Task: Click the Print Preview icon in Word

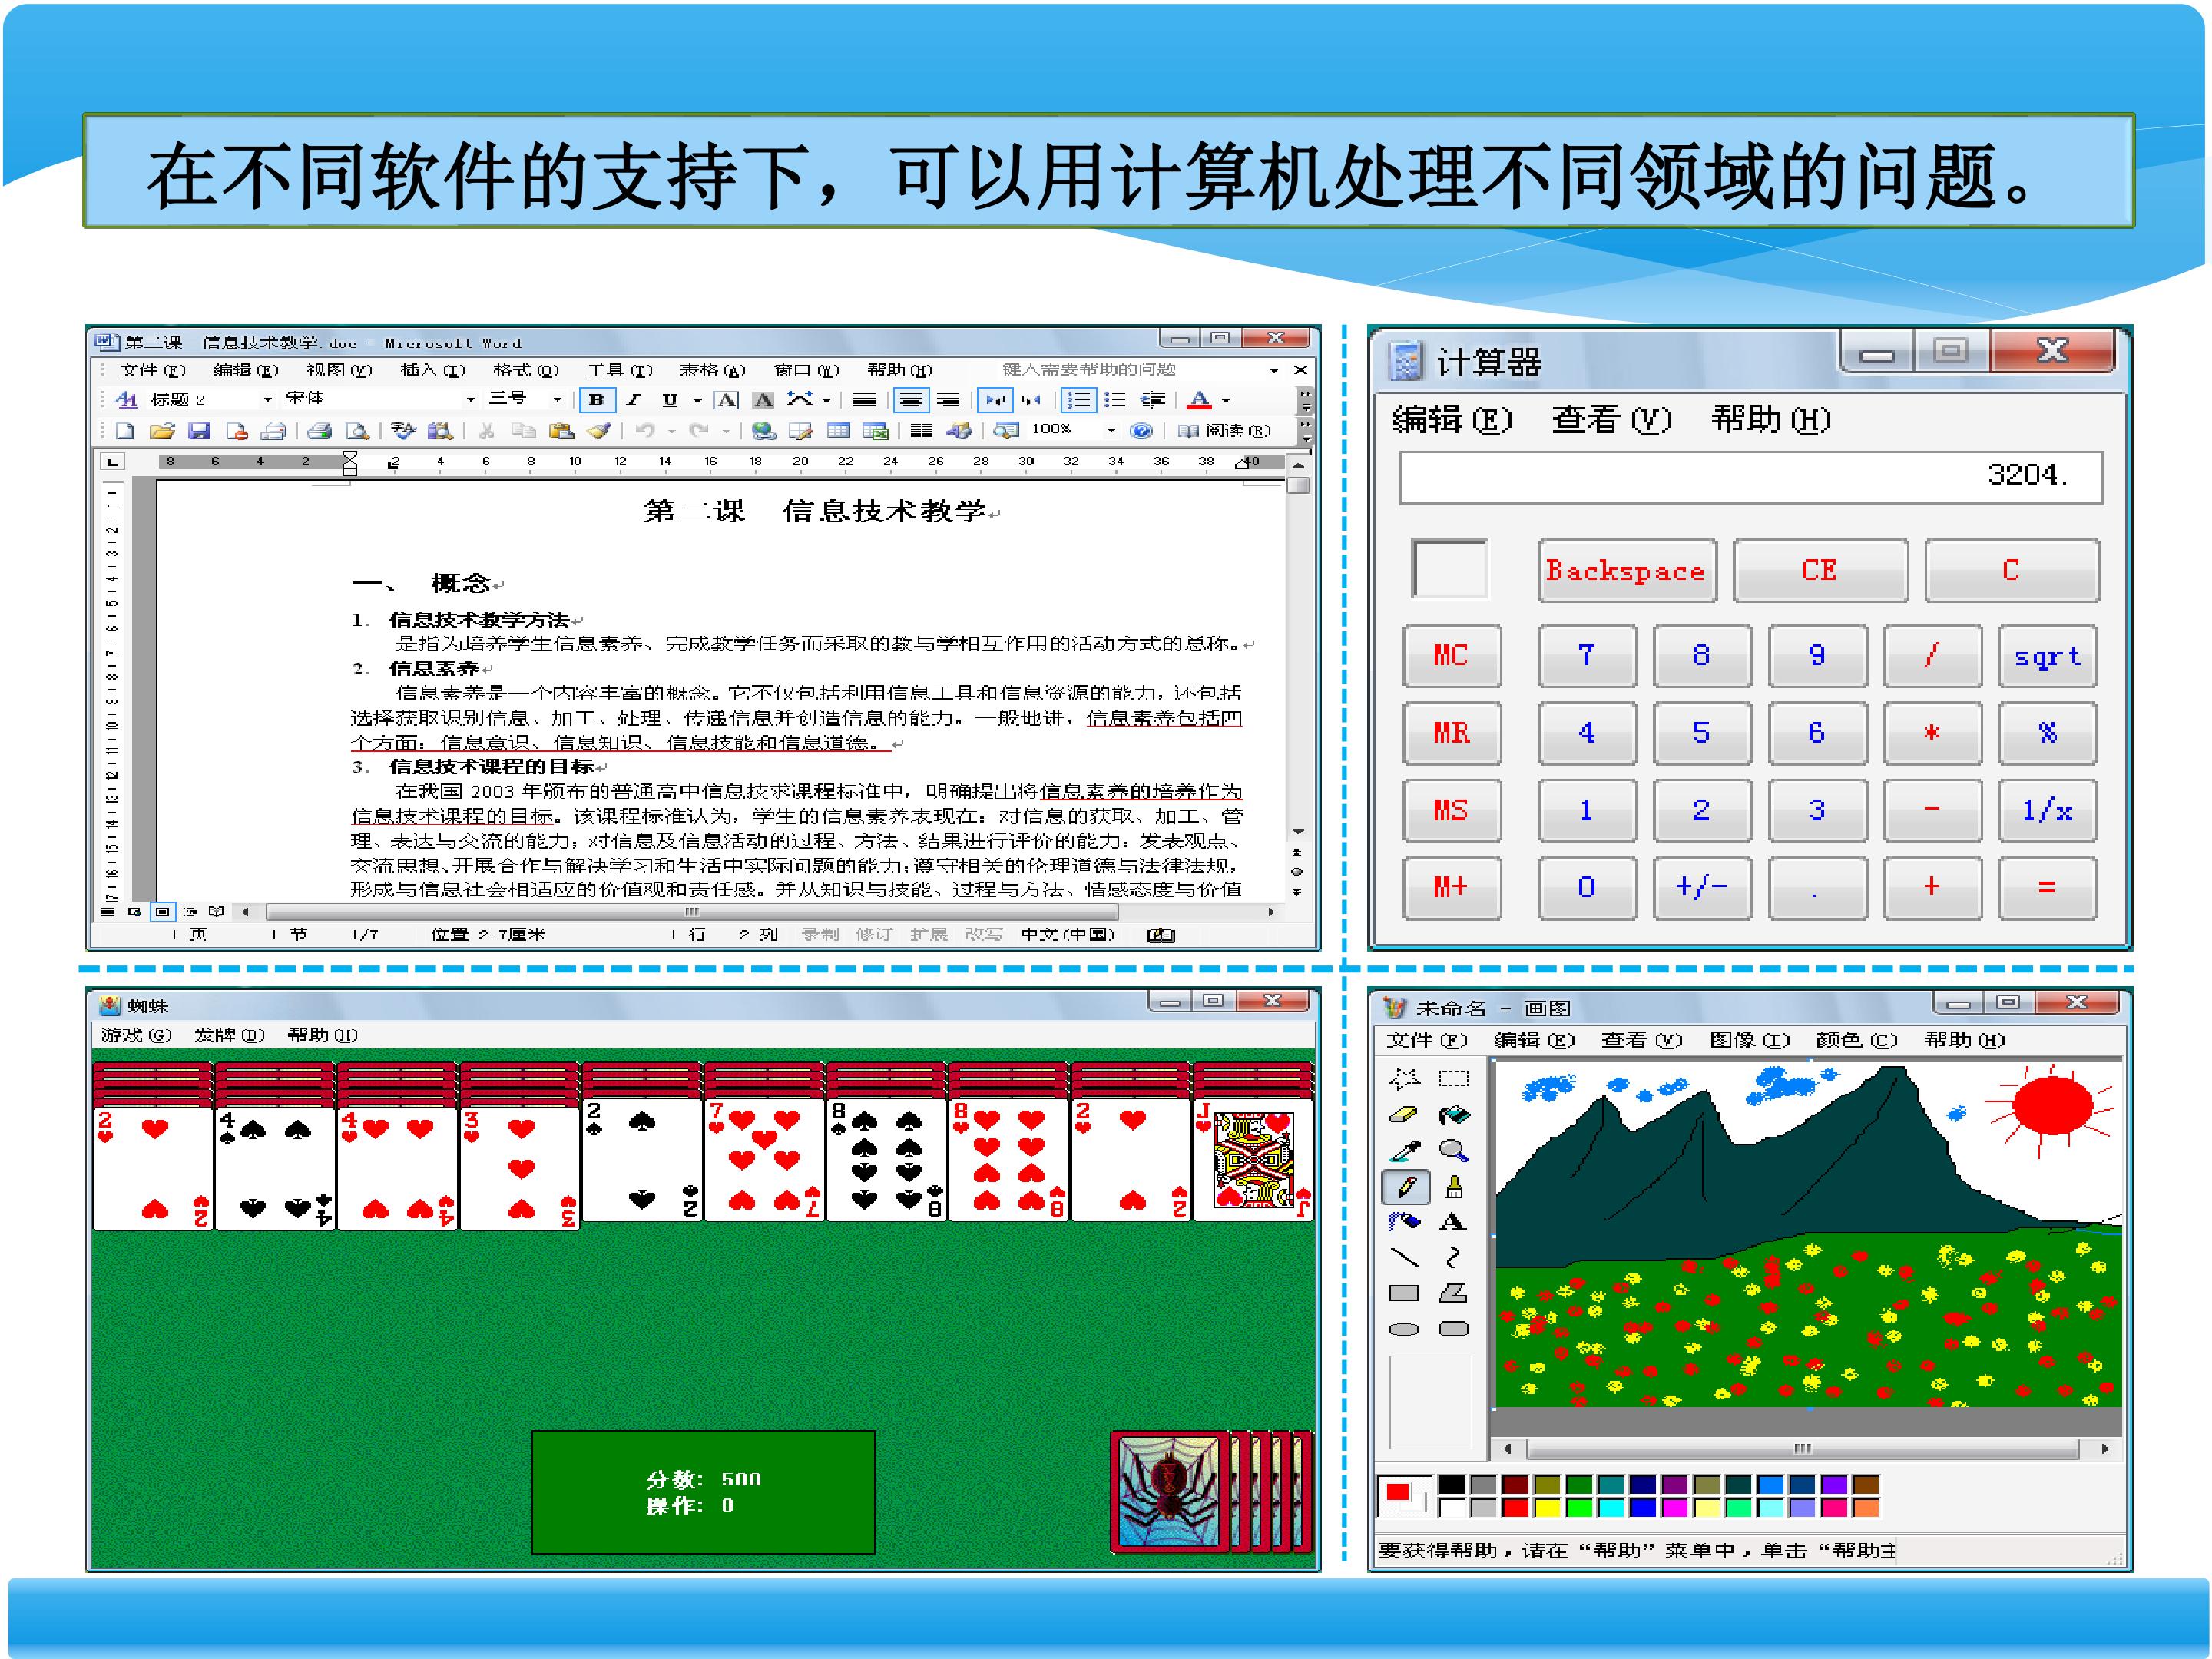Action: 357,431
